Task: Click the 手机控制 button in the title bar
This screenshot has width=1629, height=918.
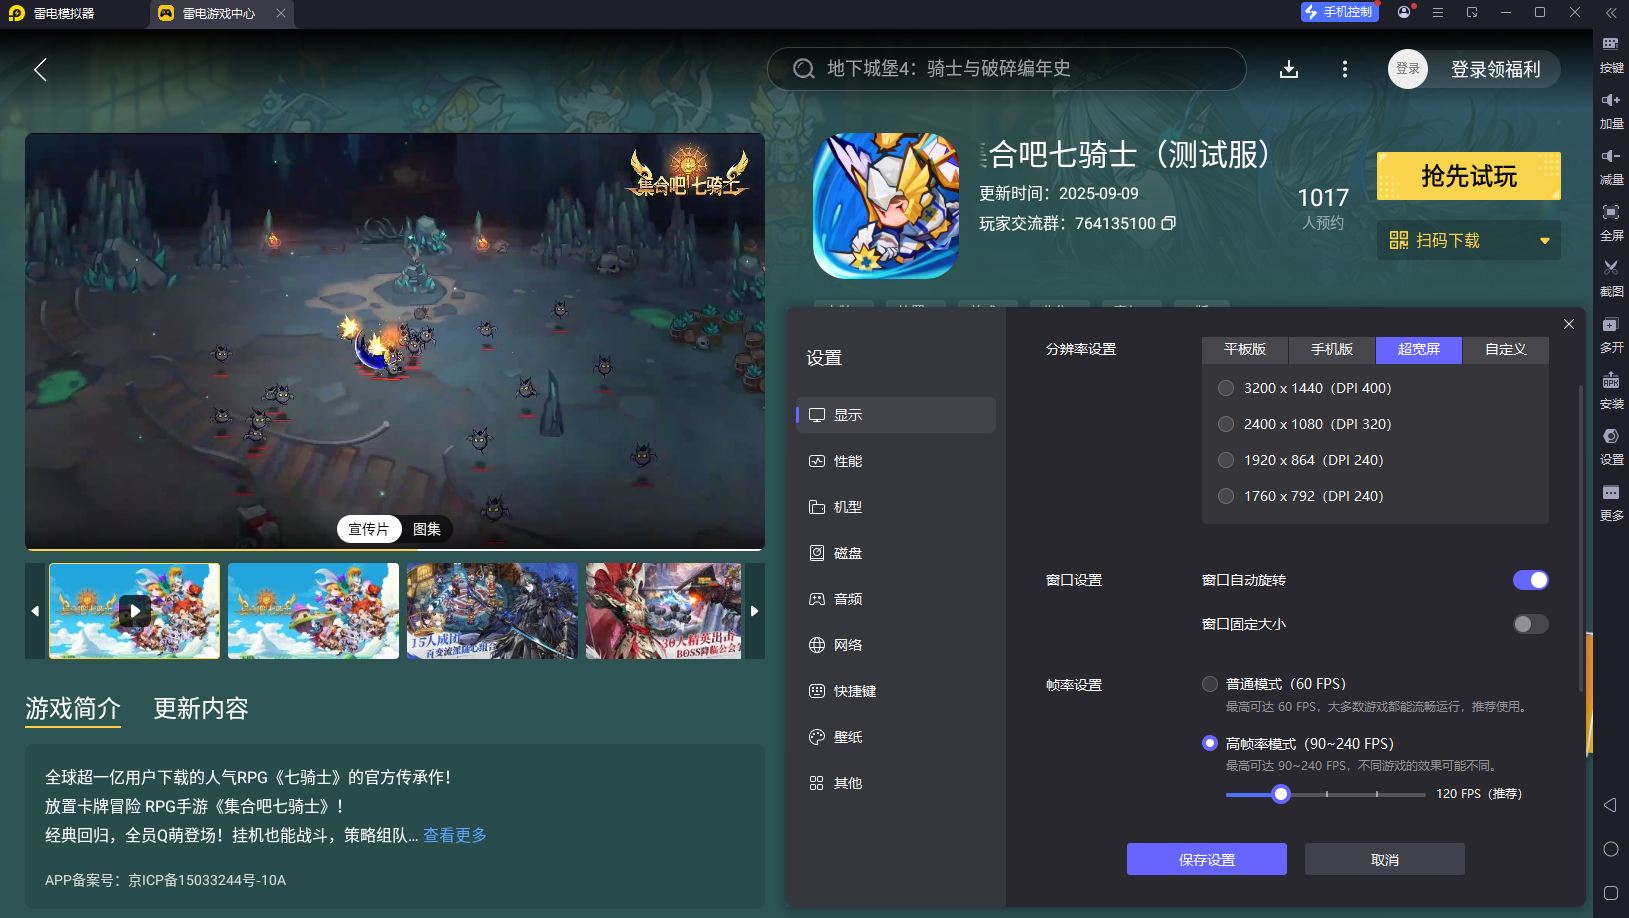Action: [1339, 12]
